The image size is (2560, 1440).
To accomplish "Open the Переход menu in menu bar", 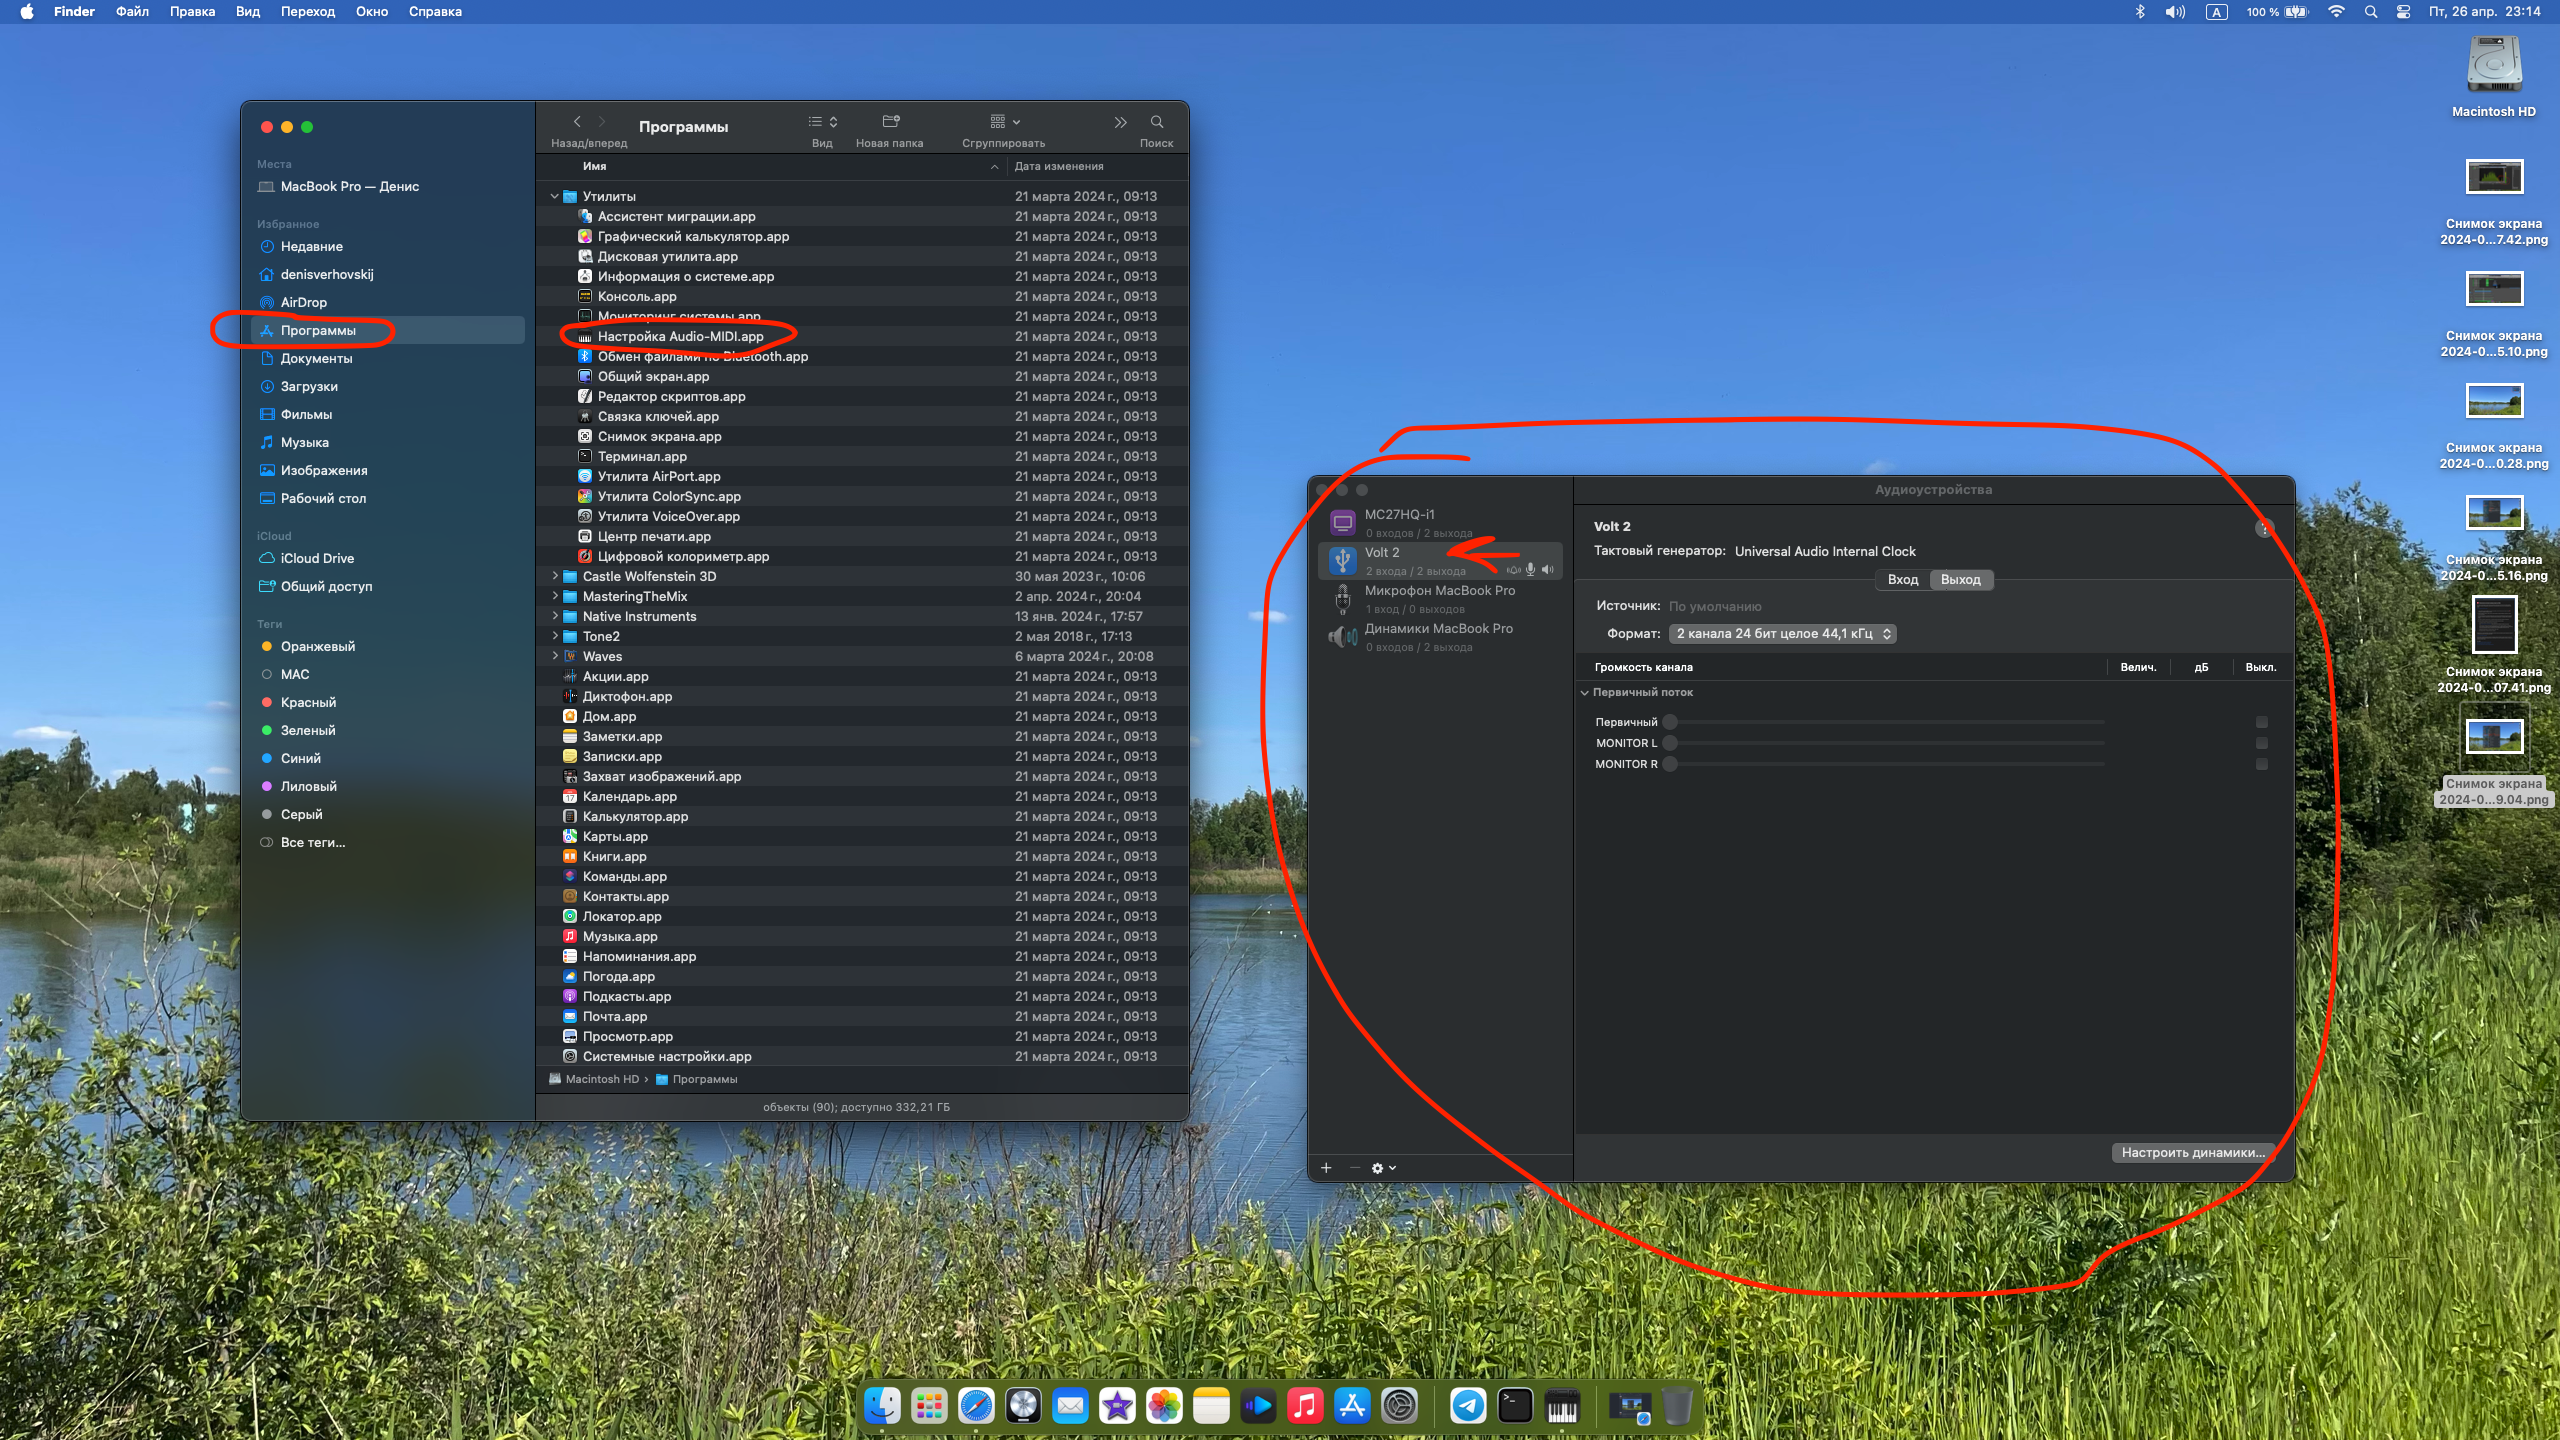I will [x=307, y=12].
